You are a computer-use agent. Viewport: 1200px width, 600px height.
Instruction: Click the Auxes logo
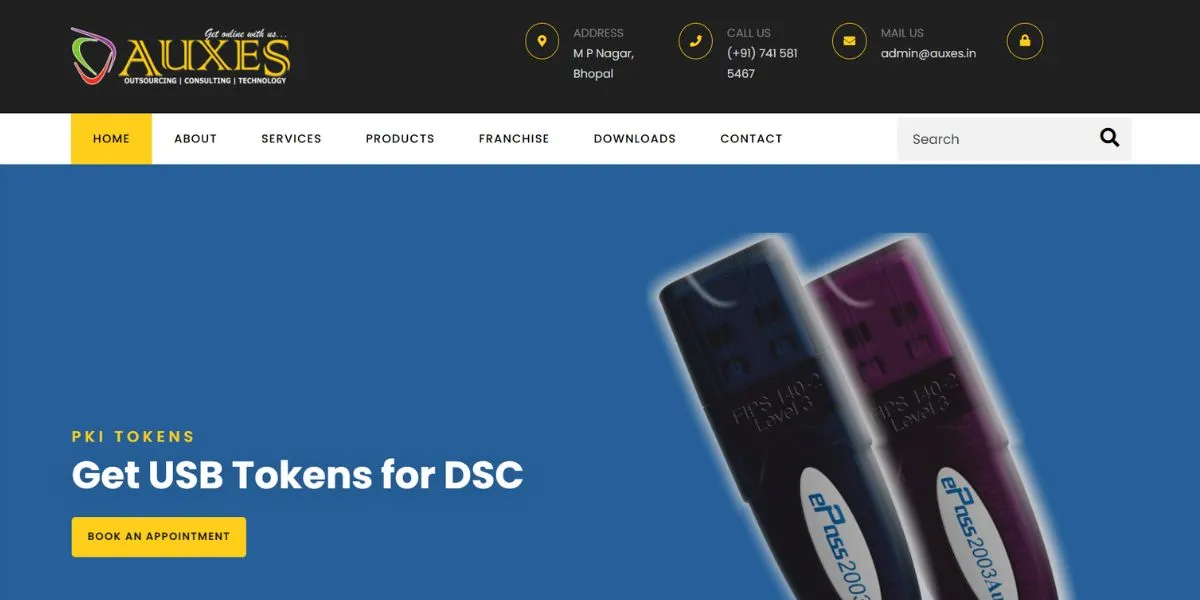tap(181, 56)
